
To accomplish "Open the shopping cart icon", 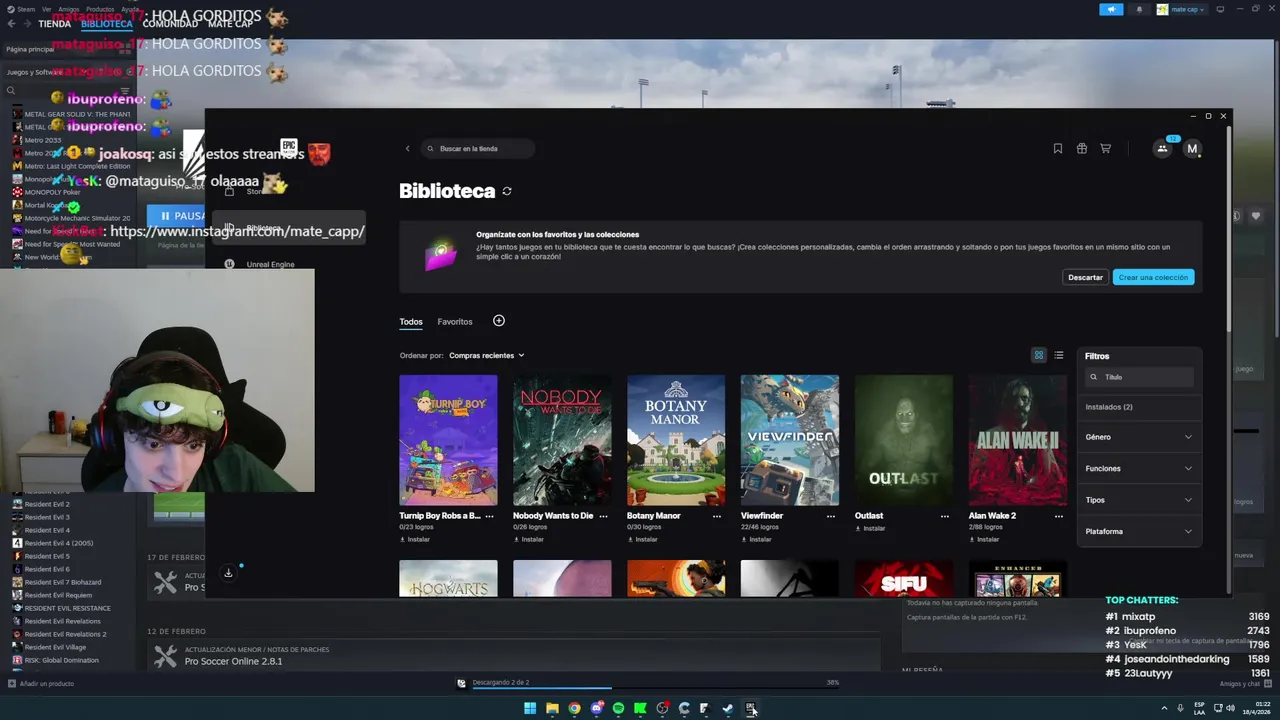I will tap(1105, 148).
